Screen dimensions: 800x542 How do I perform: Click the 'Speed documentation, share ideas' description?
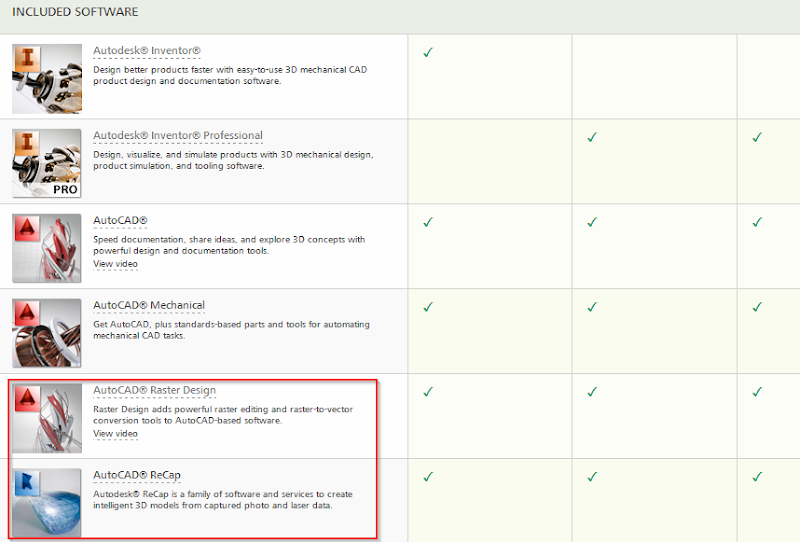point(229,245)
